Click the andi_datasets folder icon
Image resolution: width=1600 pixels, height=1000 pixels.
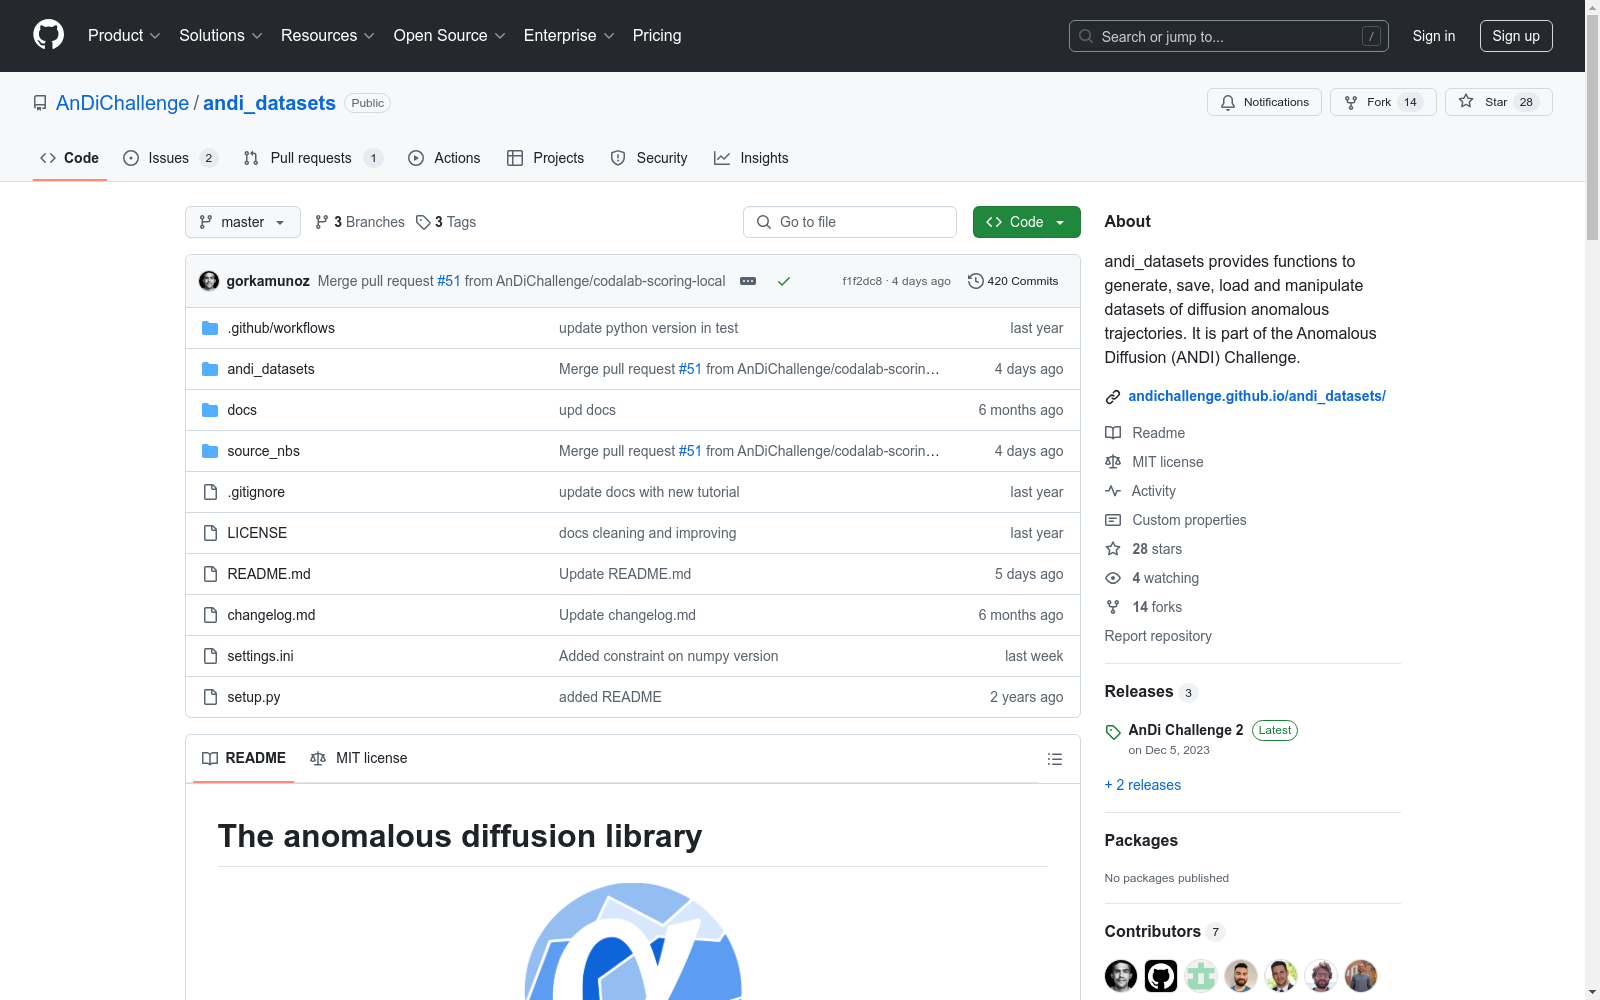pyautogui.click(x=210, y=369)
